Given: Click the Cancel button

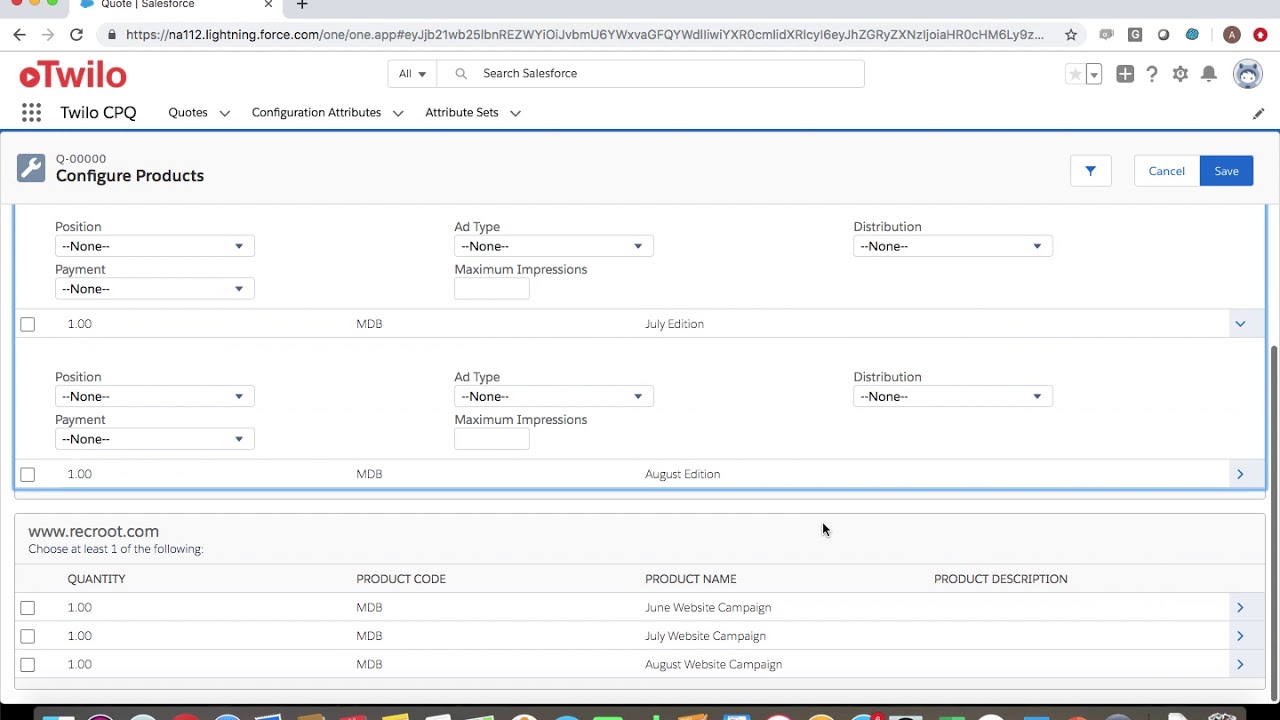Looking at the screenshot, I should tap(1166, 171).
